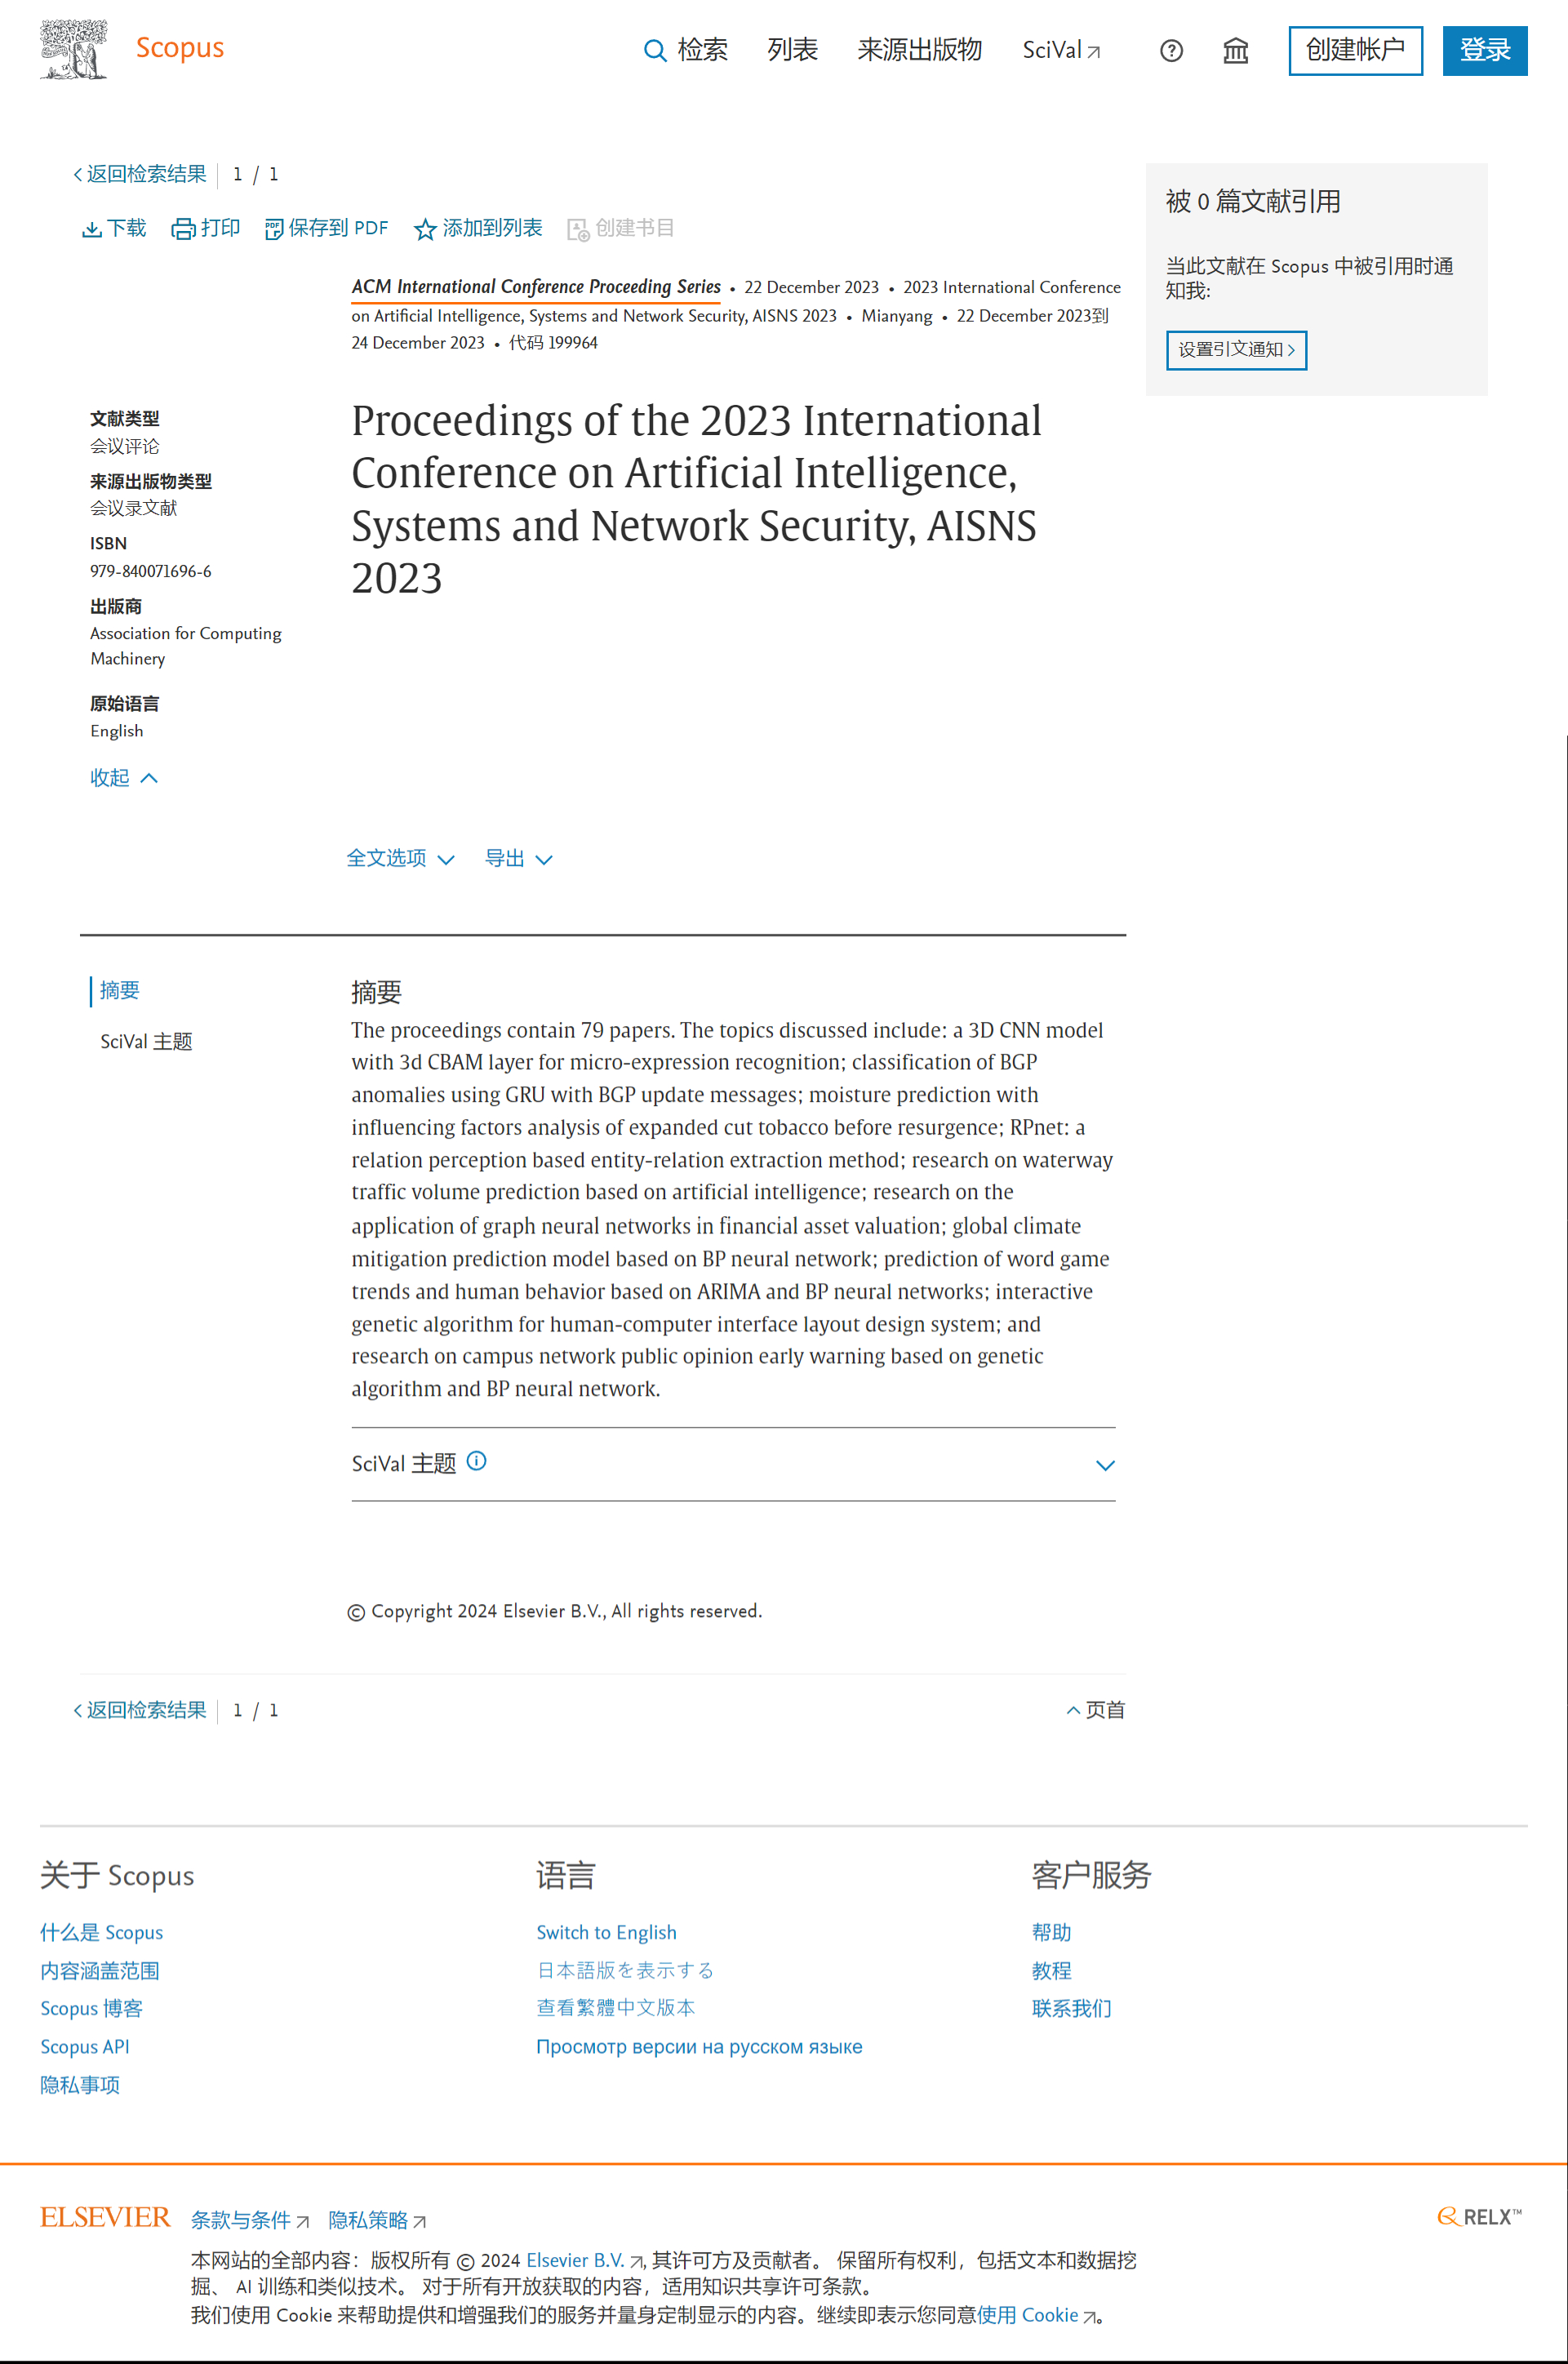
Task: Expand the 全文选项 dropdown
Action: [x=400, y=858]
